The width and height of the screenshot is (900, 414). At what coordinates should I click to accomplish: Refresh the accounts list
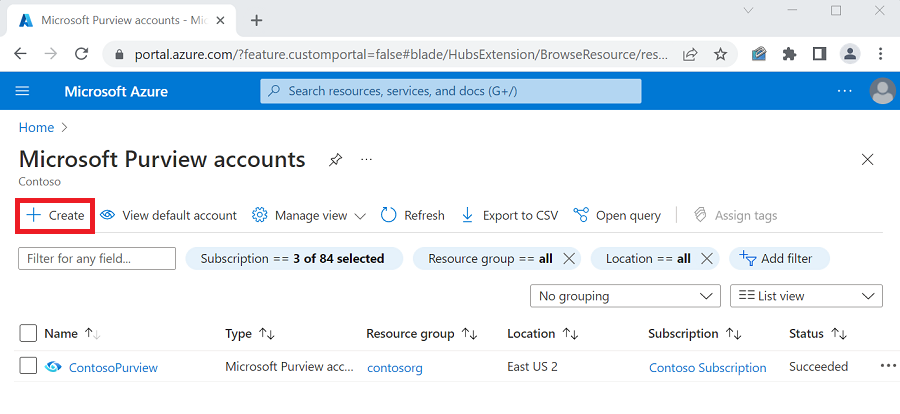413,216
